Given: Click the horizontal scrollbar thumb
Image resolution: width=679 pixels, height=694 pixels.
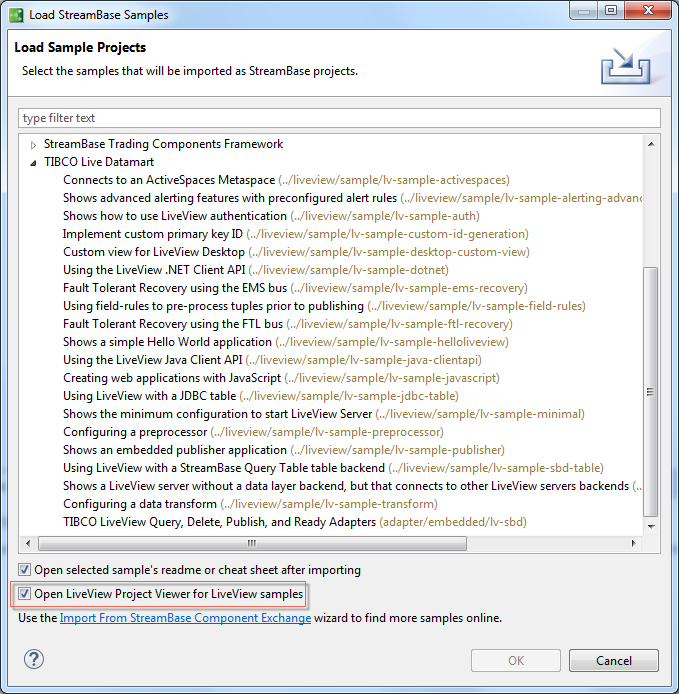Looking at the screenshot, I should point(252,543).
